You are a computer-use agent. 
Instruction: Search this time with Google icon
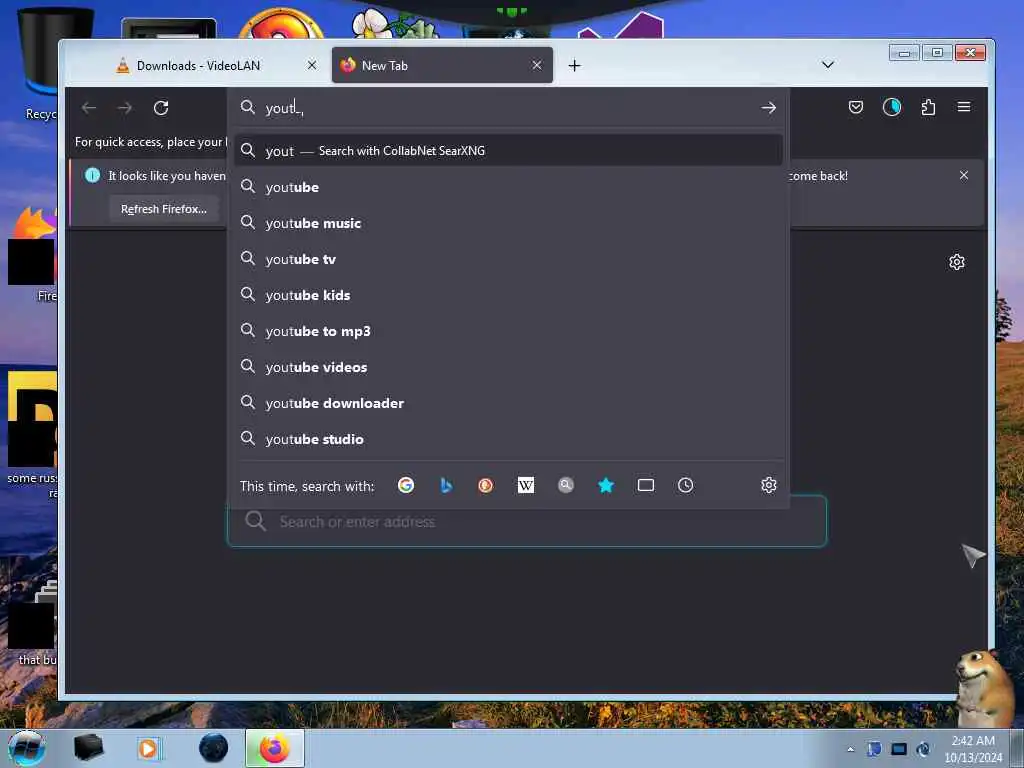point(406,485)
